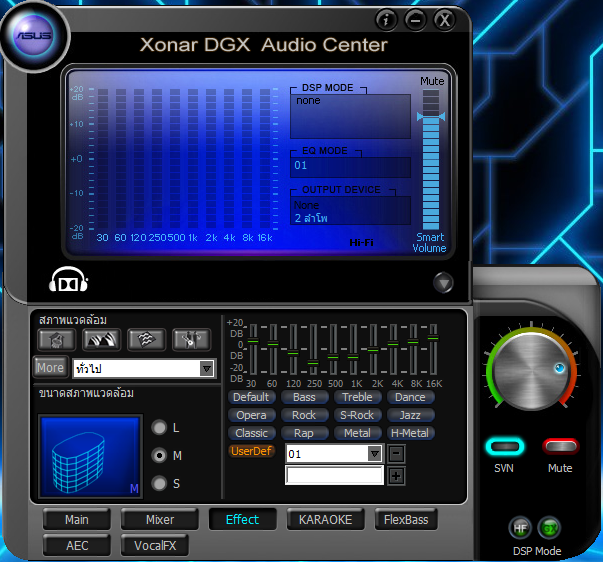Toggle the red Mute button
The height and width of the screenshot is (562, 603).
click(561, 447)
